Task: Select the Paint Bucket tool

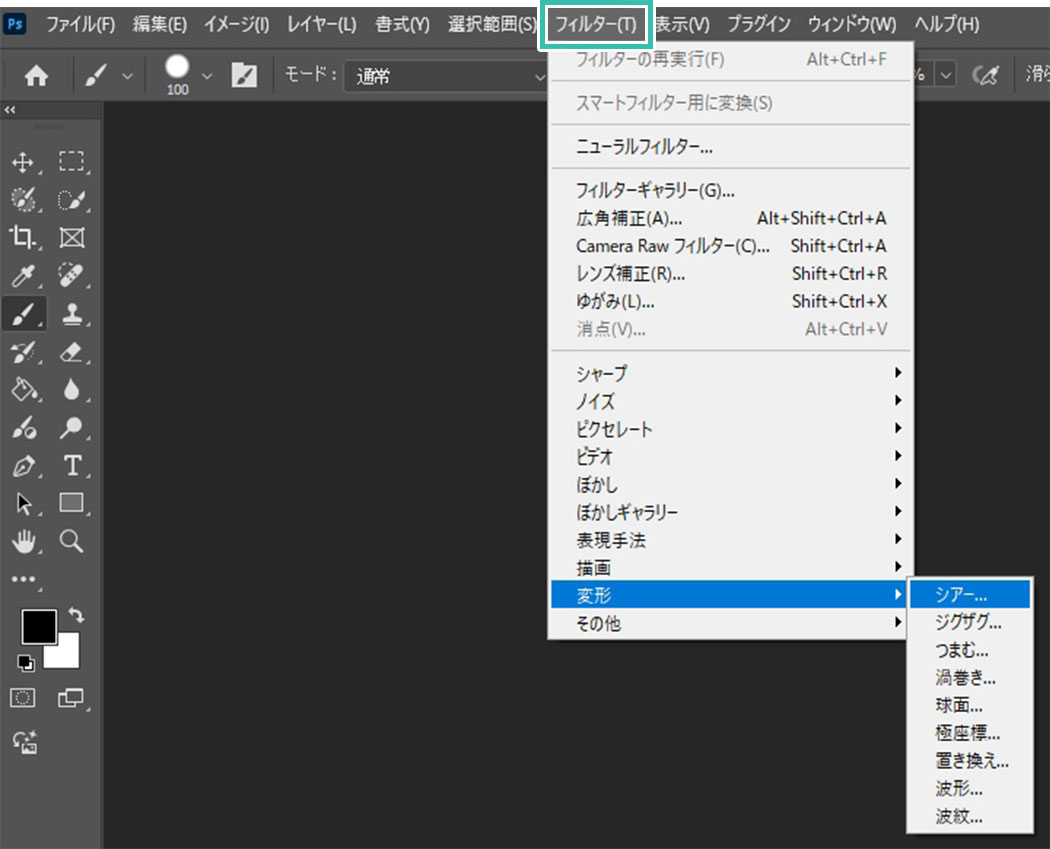Action: coord(24,390)
